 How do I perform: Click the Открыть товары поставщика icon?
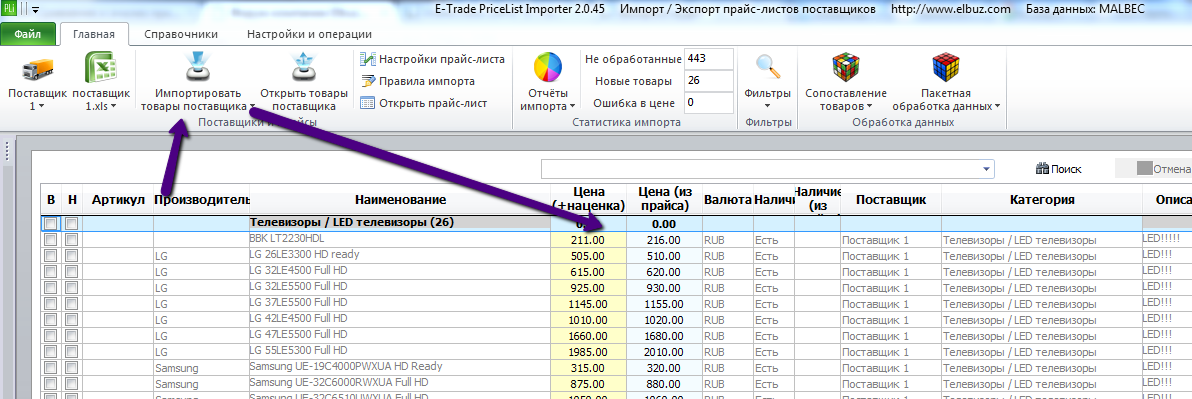(303, 66)
